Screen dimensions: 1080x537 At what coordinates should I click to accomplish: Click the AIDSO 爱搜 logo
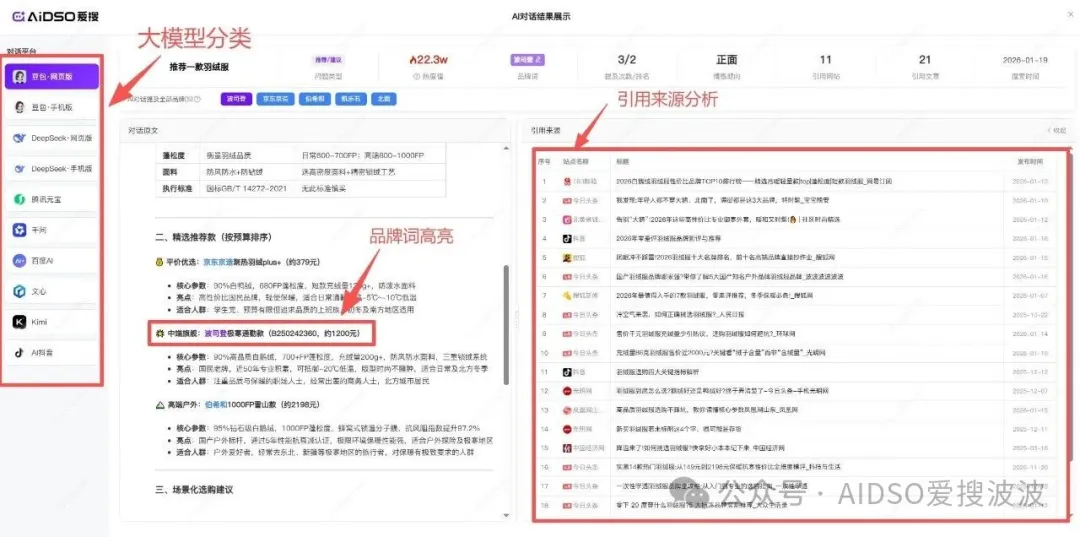point(56,16)
